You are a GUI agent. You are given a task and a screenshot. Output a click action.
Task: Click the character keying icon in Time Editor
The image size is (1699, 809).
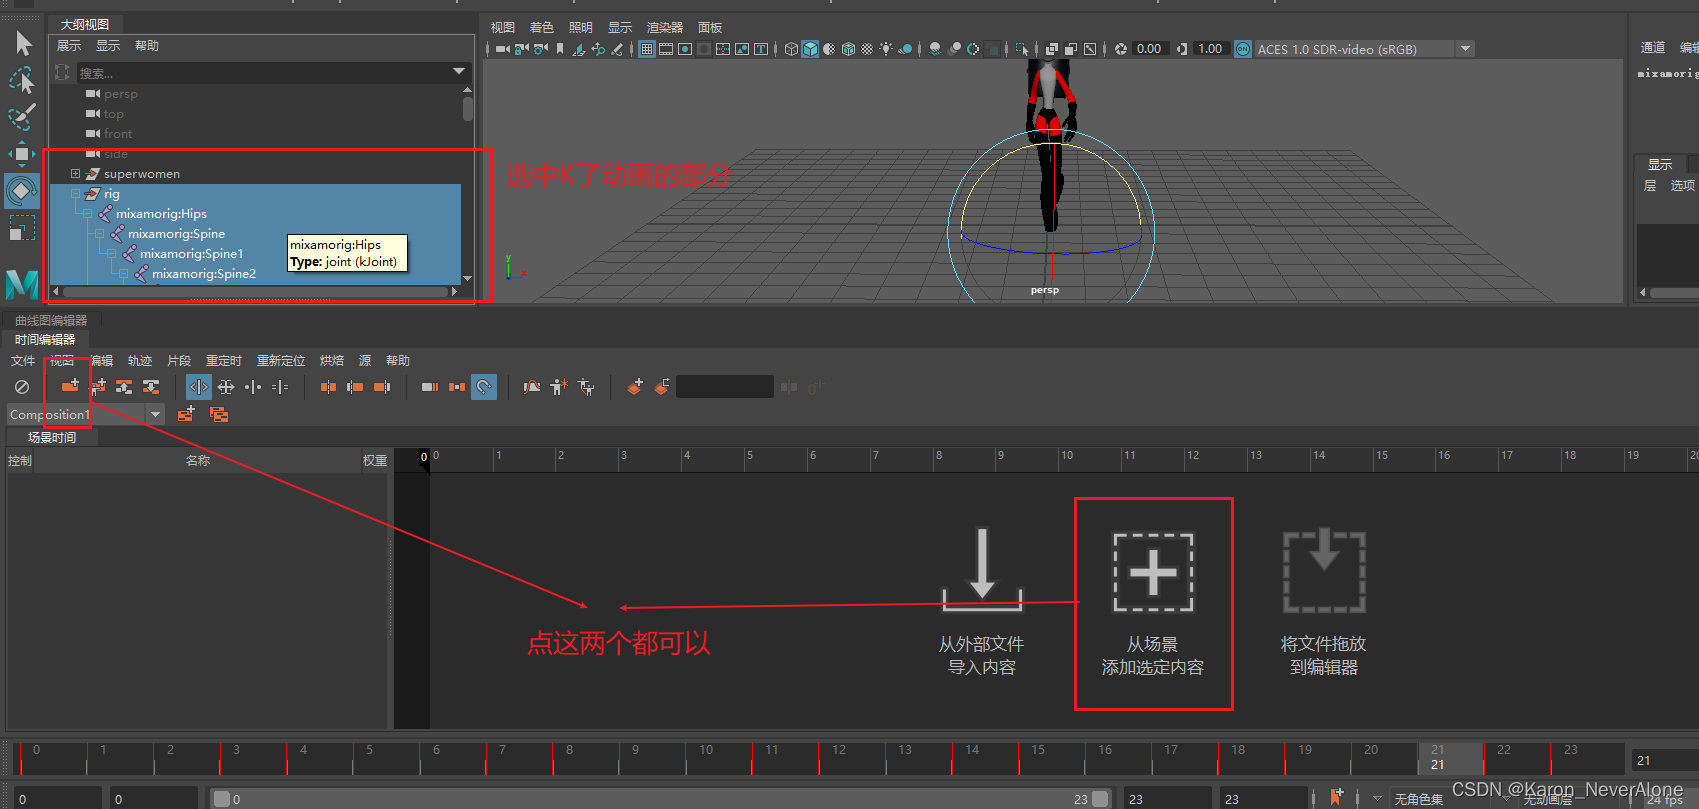click(558, 387)
